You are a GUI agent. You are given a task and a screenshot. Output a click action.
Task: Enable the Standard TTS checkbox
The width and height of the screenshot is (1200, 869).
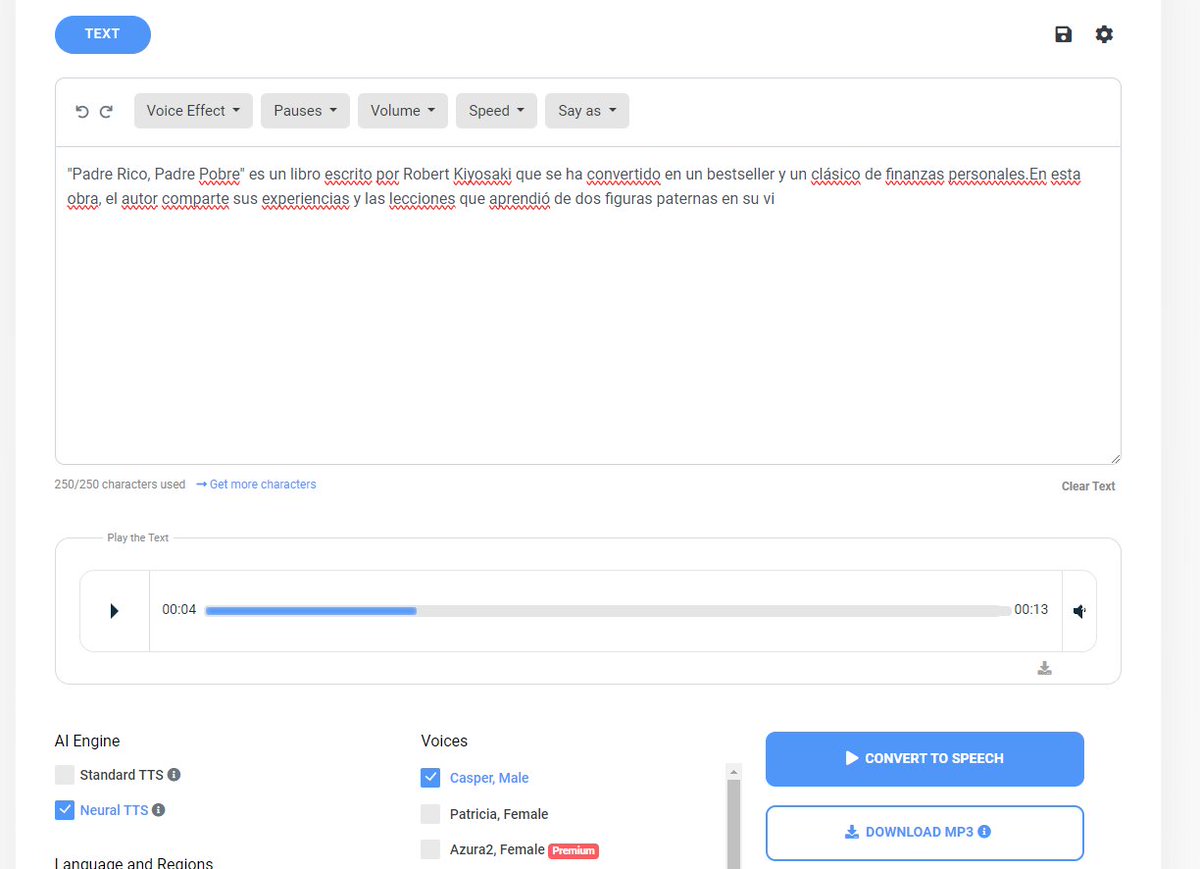(64, 775)
